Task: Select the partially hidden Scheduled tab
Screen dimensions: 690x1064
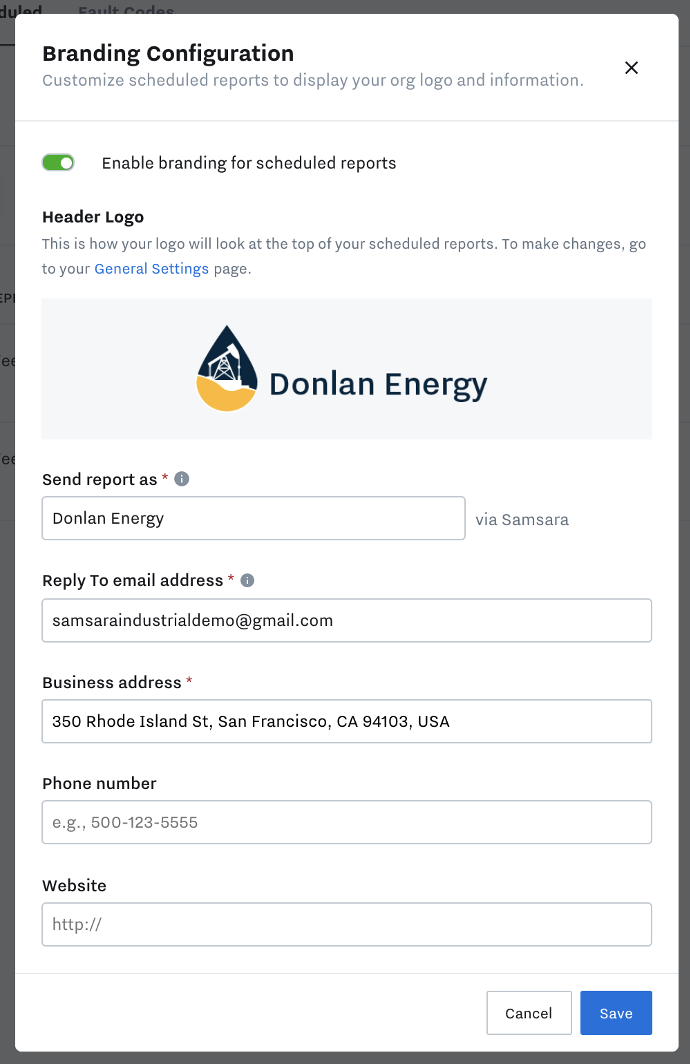Action: click(x=21, y=10)
